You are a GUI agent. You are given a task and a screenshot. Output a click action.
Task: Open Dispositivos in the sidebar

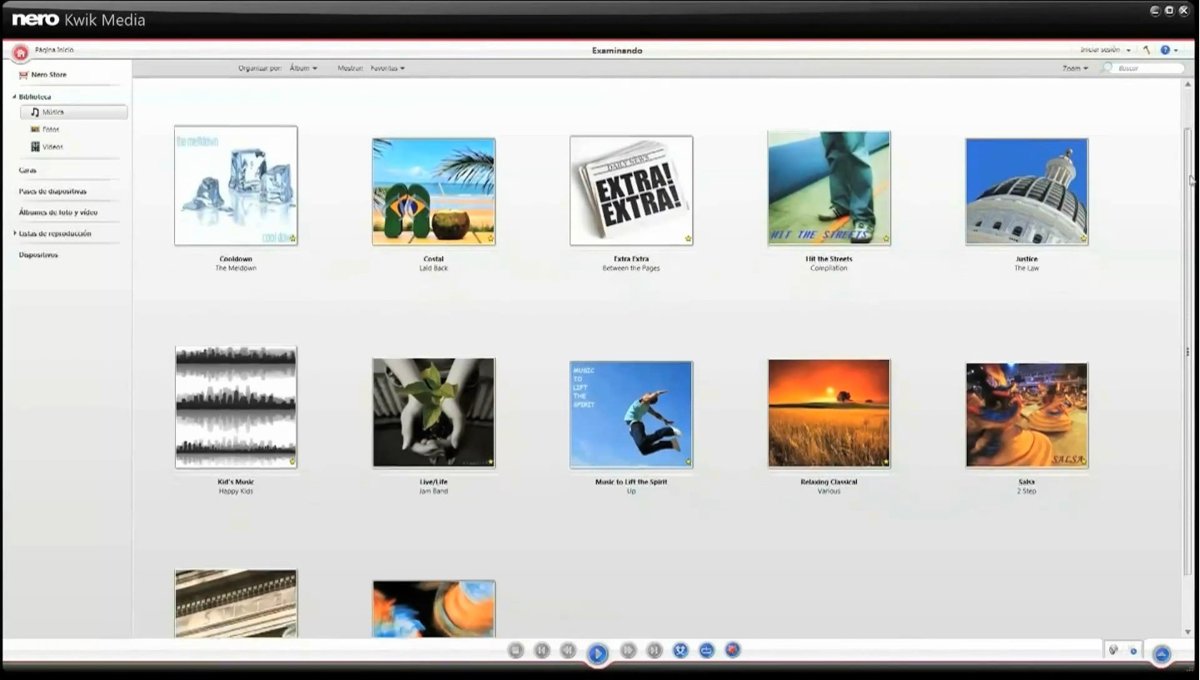(x=38, y=255)
